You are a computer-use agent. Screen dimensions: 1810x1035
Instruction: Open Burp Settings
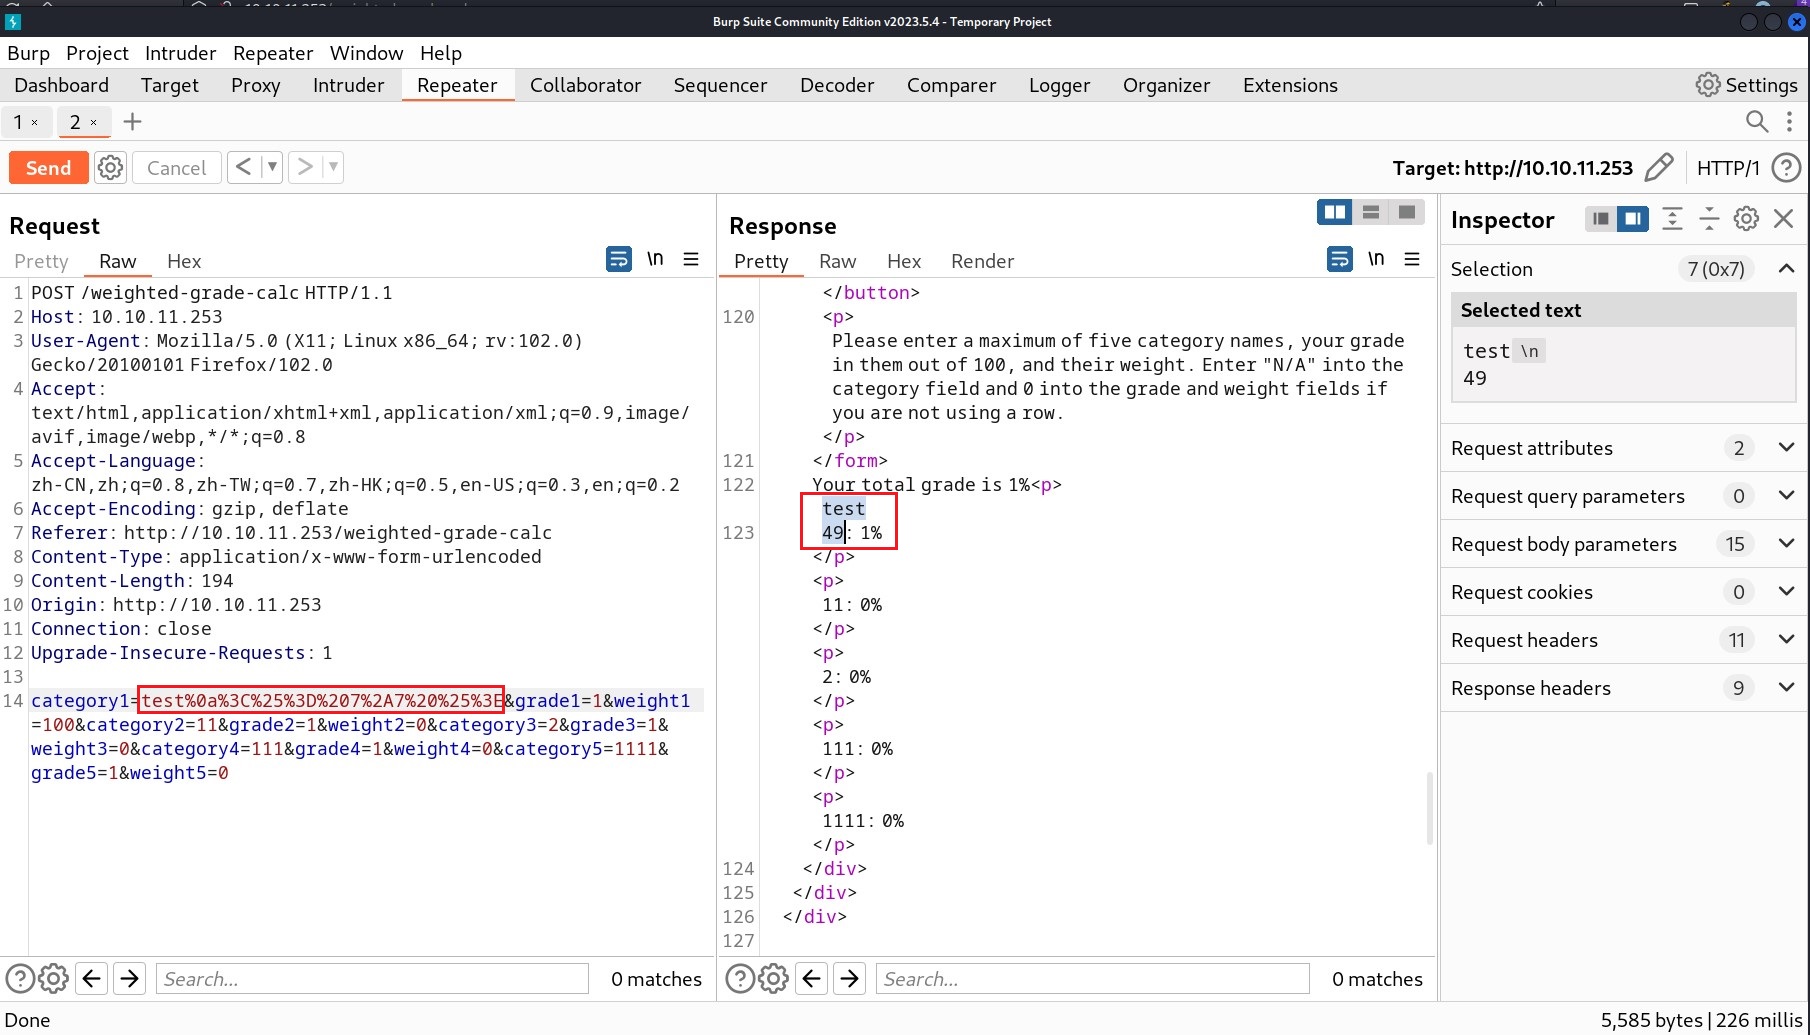point(1746,85)
